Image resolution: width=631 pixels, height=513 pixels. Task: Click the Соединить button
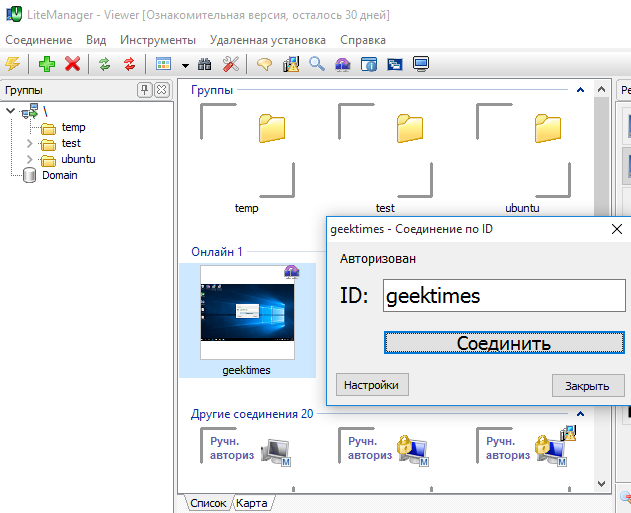(x=504, y=343)
